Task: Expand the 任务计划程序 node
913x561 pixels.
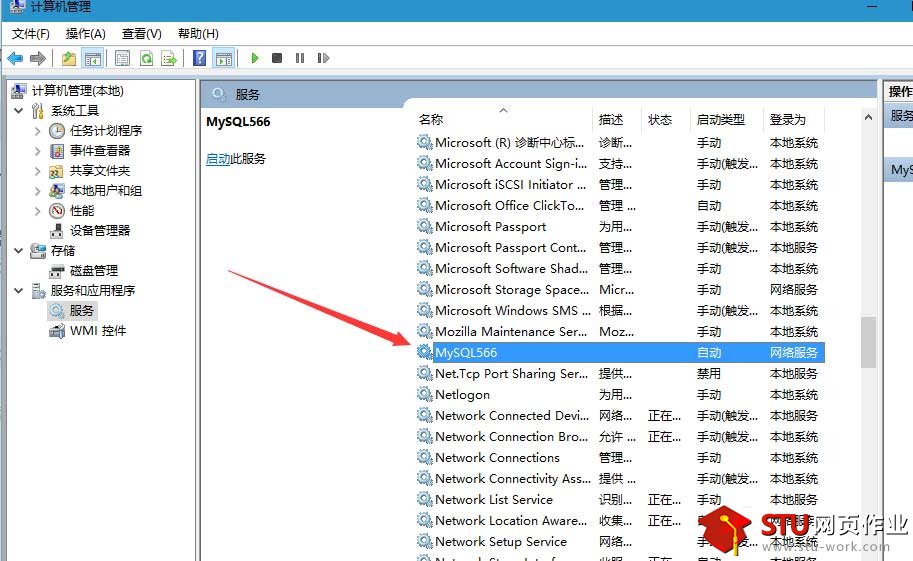Action: point(38,130)
